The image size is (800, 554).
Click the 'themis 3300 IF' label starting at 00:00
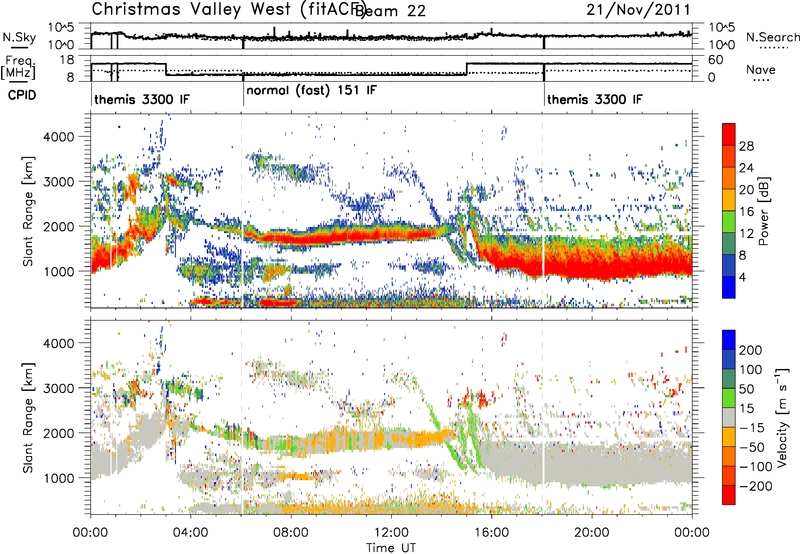click(141, 99)
